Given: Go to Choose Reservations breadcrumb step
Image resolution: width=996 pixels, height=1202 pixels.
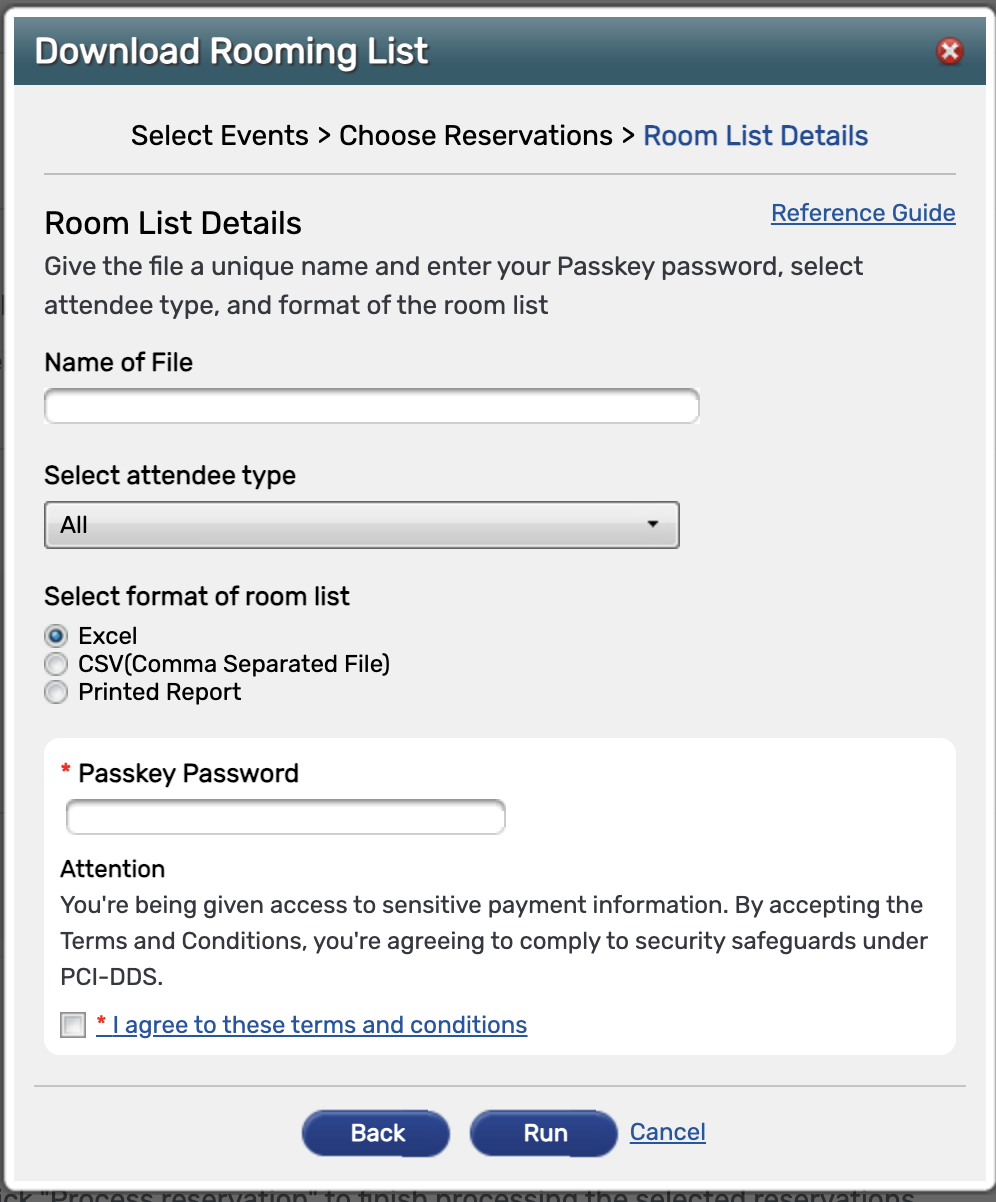Looking at the screenshot, I should tap(476, 136).
